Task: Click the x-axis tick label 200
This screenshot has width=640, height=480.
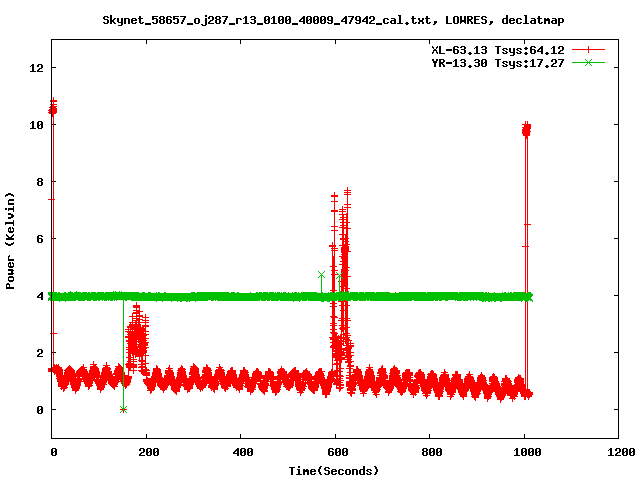Action: 148,452
